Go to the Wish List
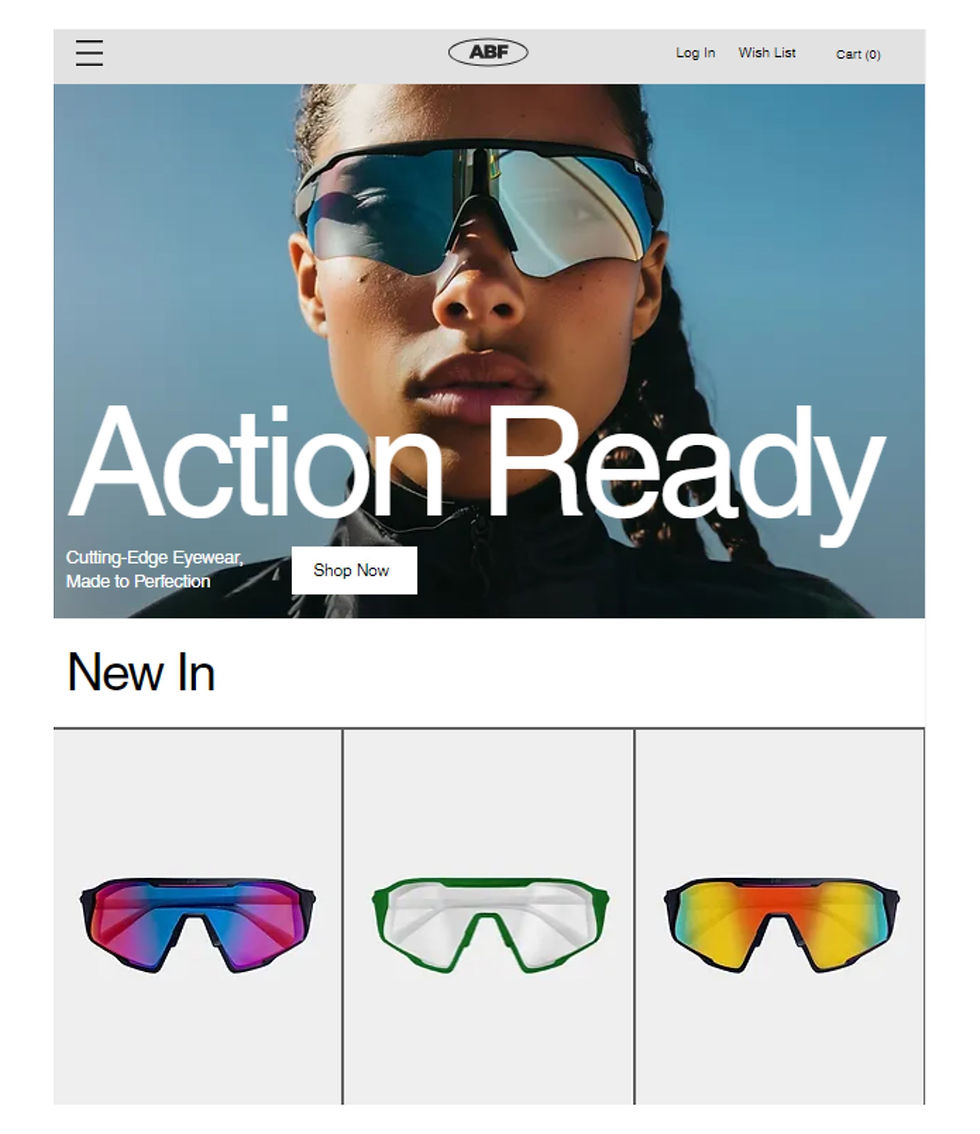 [x=767, y=53]
